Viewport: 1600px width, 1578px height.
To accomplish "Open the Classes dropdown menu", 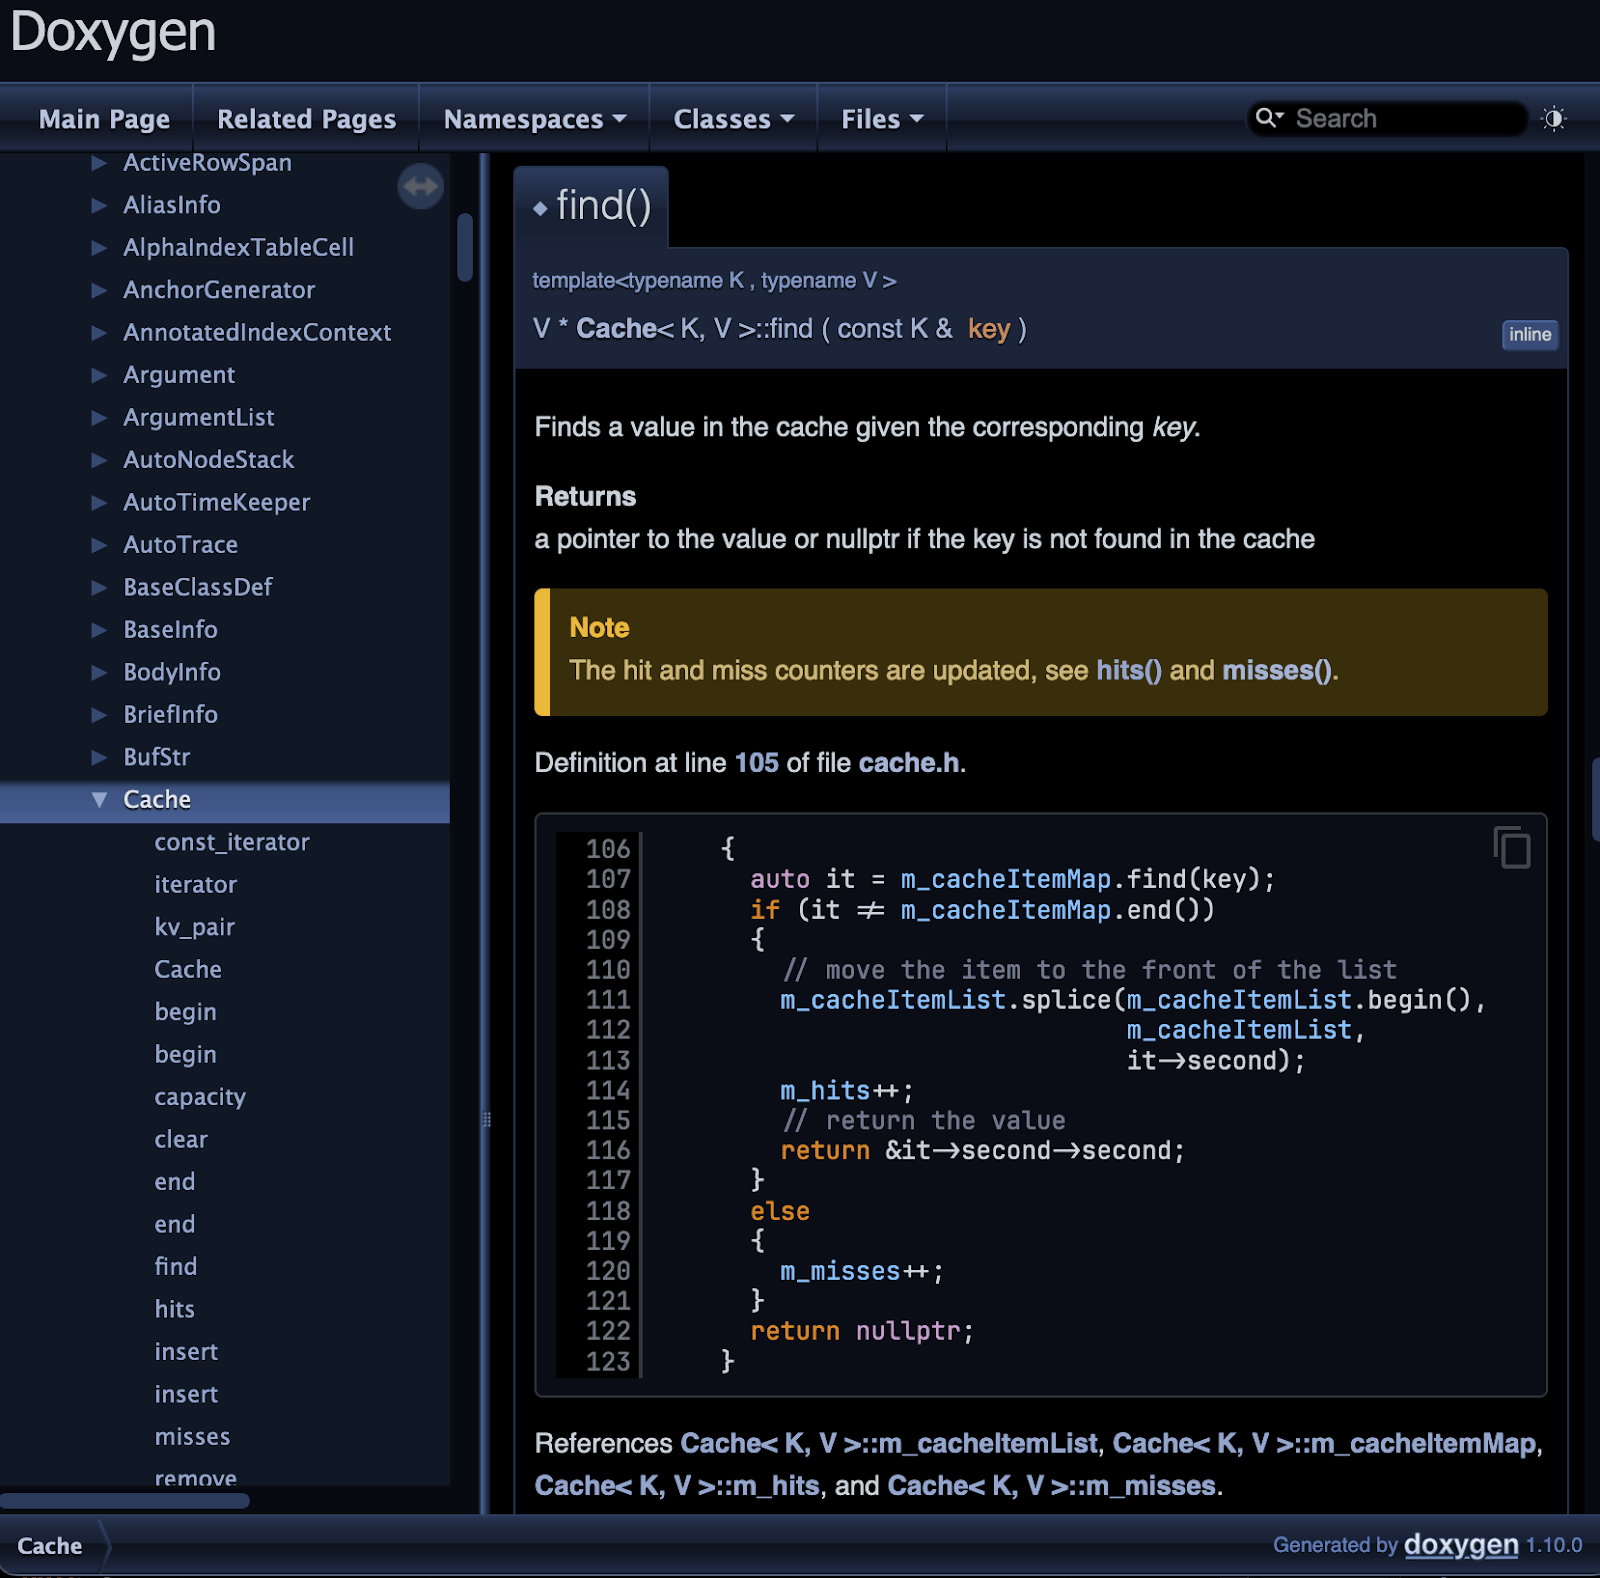I will pyautogui.click(x=734, y=119).
